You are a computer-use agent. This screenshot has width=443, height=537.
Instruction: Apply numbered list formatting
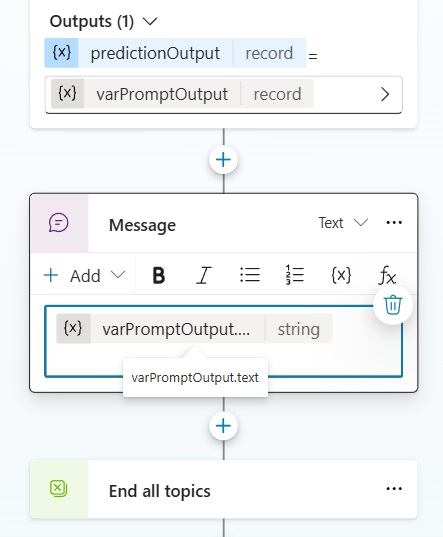[294, 275]
